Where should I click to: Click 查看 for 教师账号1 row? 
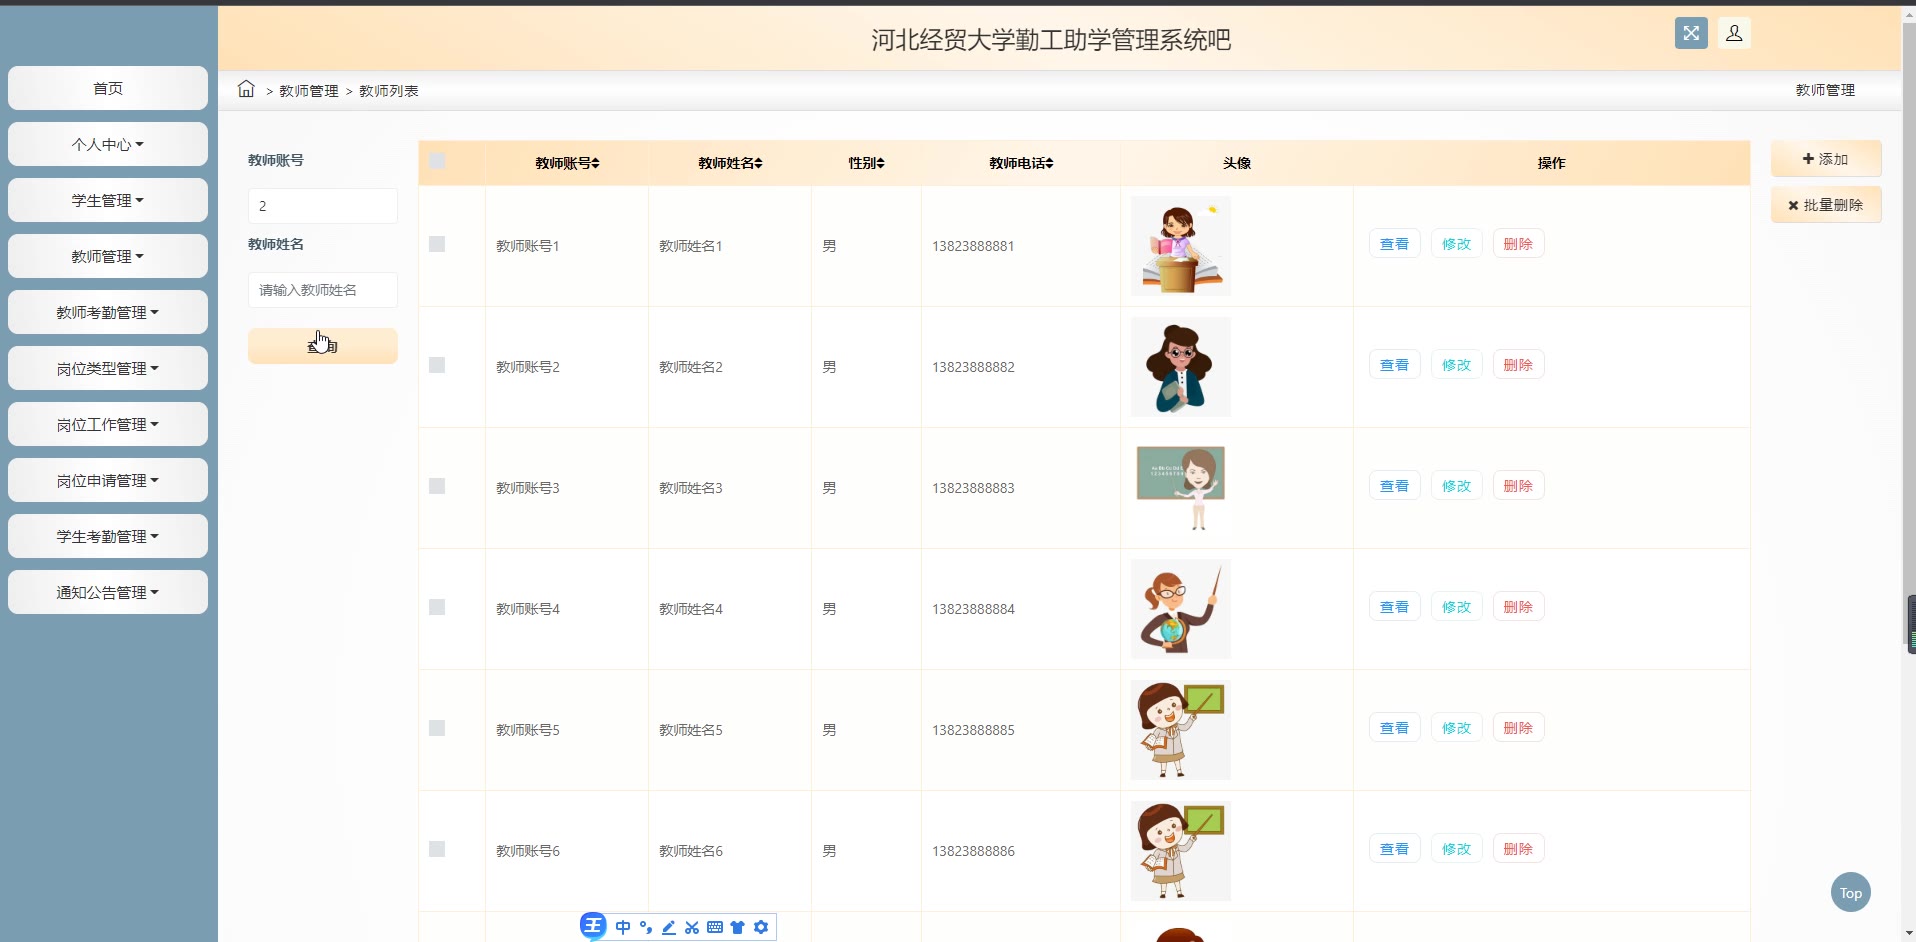coord(1394,244)
